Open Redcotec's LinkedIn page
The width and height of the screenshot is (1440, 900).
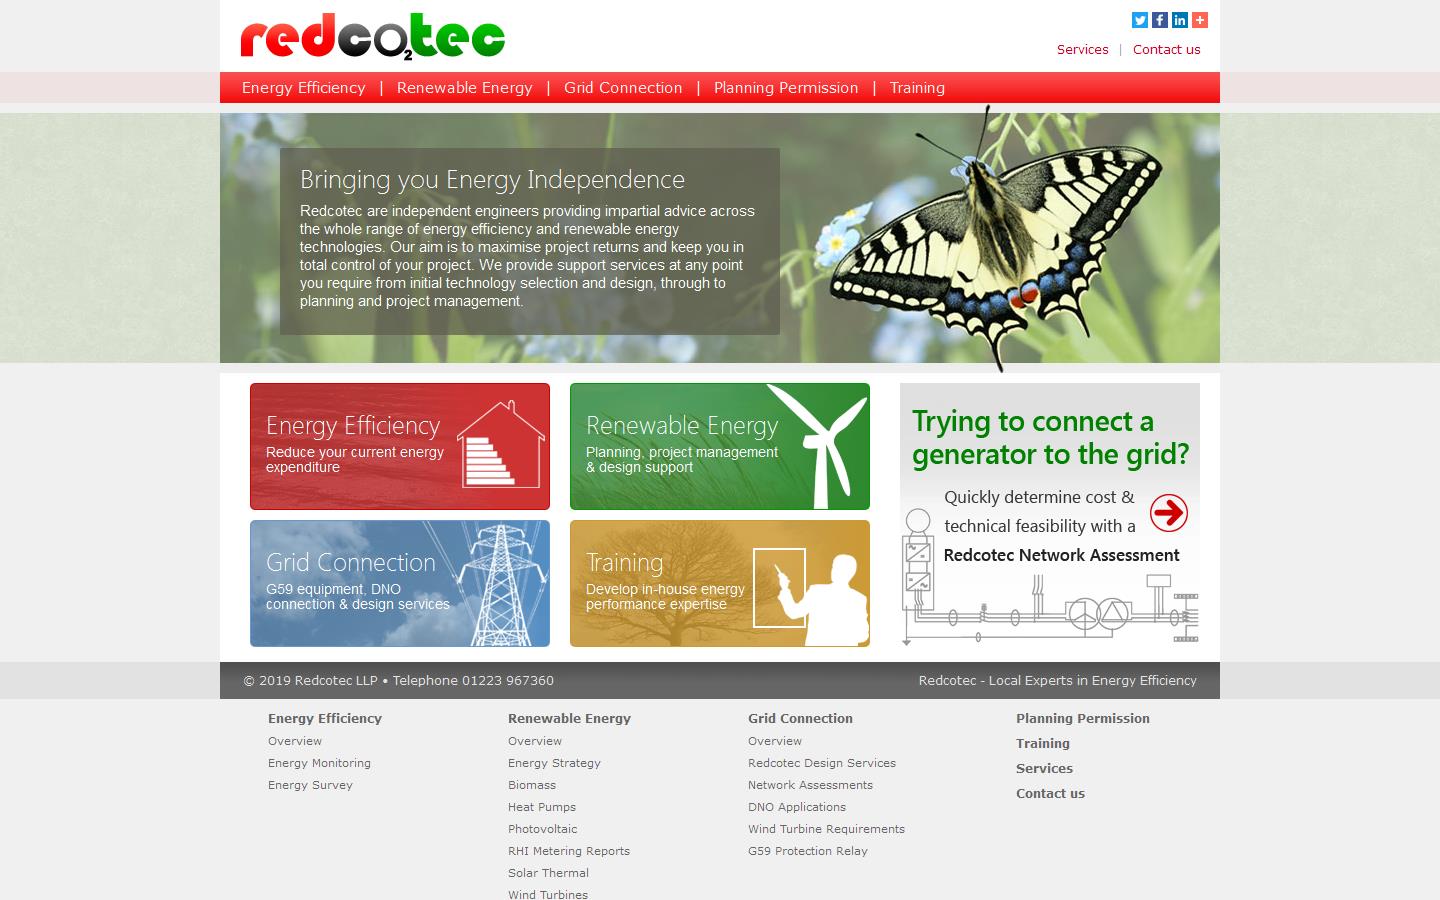click(x=1179, y=20)
